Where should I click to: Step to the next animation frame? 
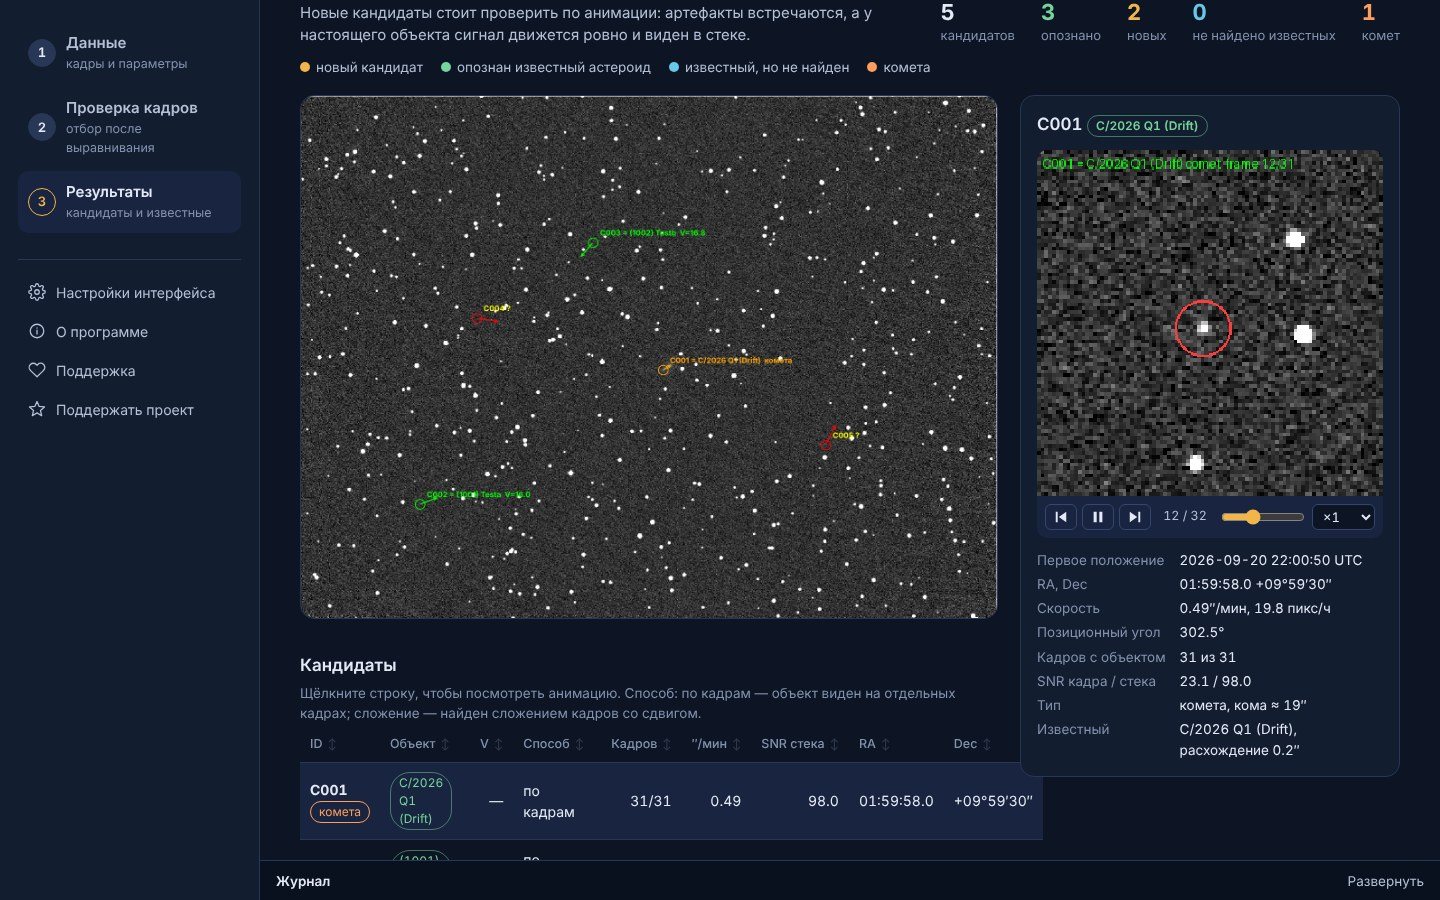click(x=1133, y=517)
